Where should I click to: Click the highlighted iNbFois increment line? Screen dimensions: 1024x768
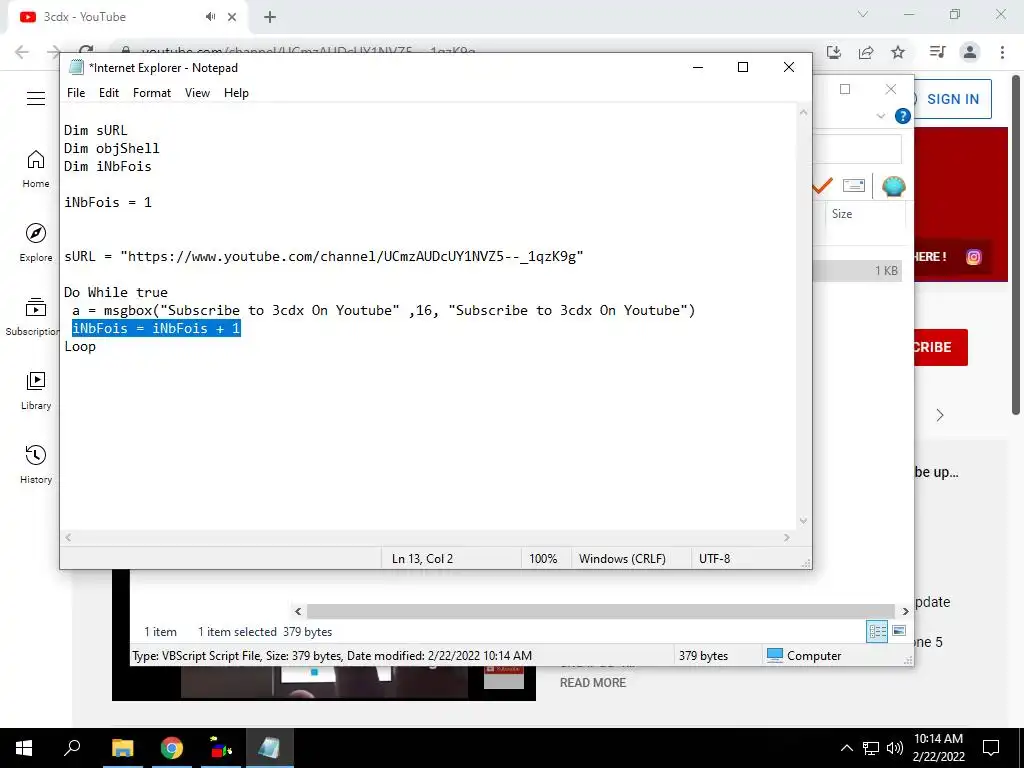(156, 328)
